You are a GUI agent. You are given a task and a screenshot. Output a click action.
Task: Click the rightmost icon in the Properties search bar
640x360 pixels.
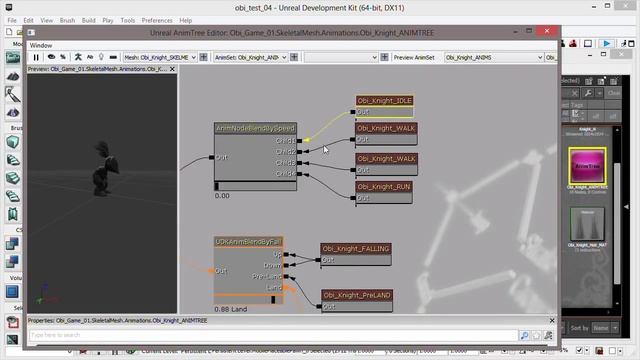pyautogui.click(x=548, y=336)
